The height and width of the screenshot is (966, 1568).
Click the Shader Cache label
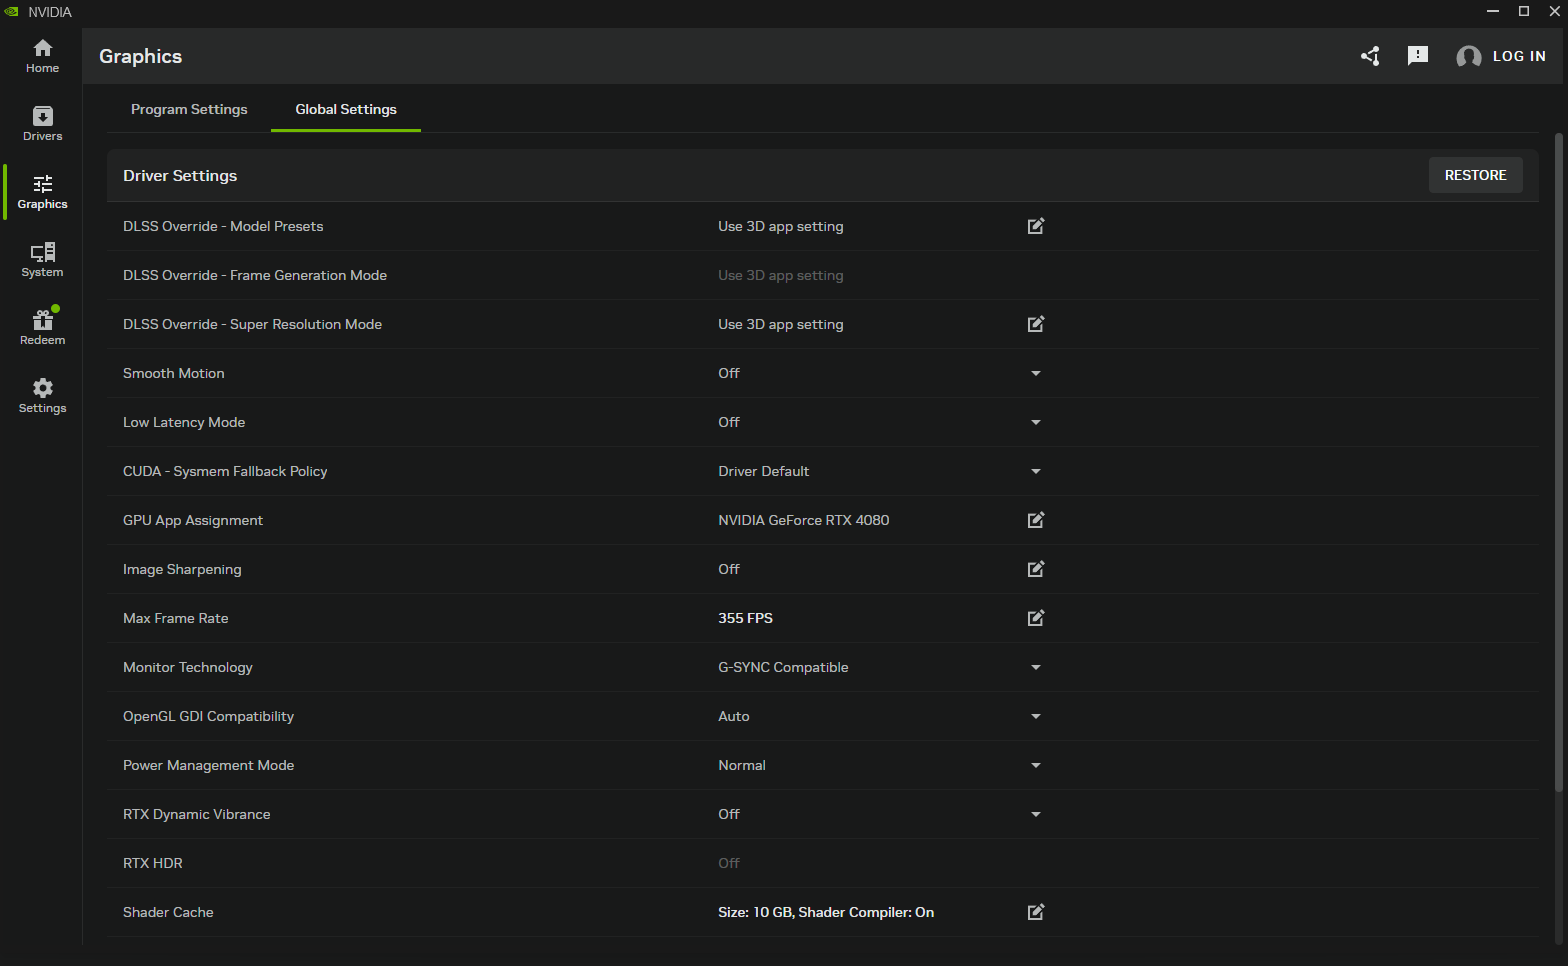(168, 912)
